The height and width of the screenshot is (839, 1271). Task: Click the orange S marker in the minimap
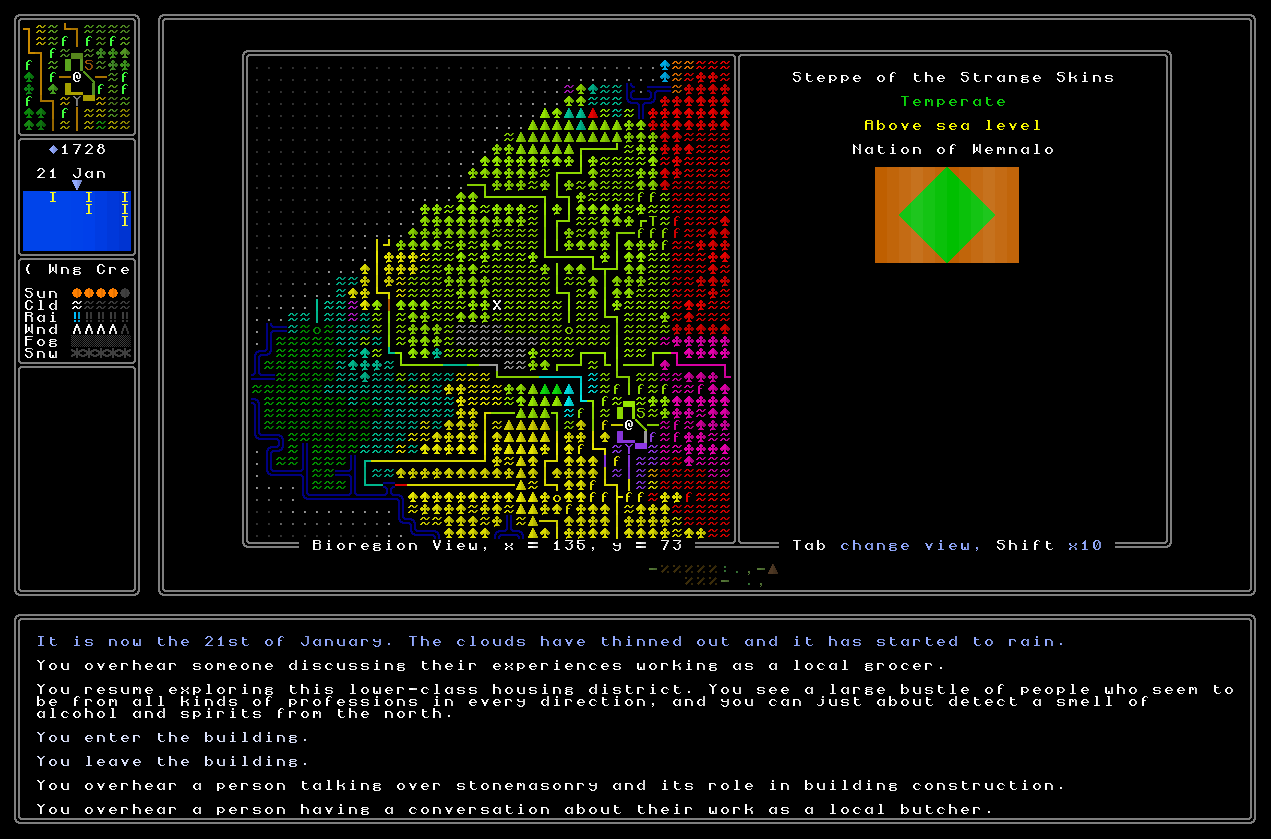(88, 64)
